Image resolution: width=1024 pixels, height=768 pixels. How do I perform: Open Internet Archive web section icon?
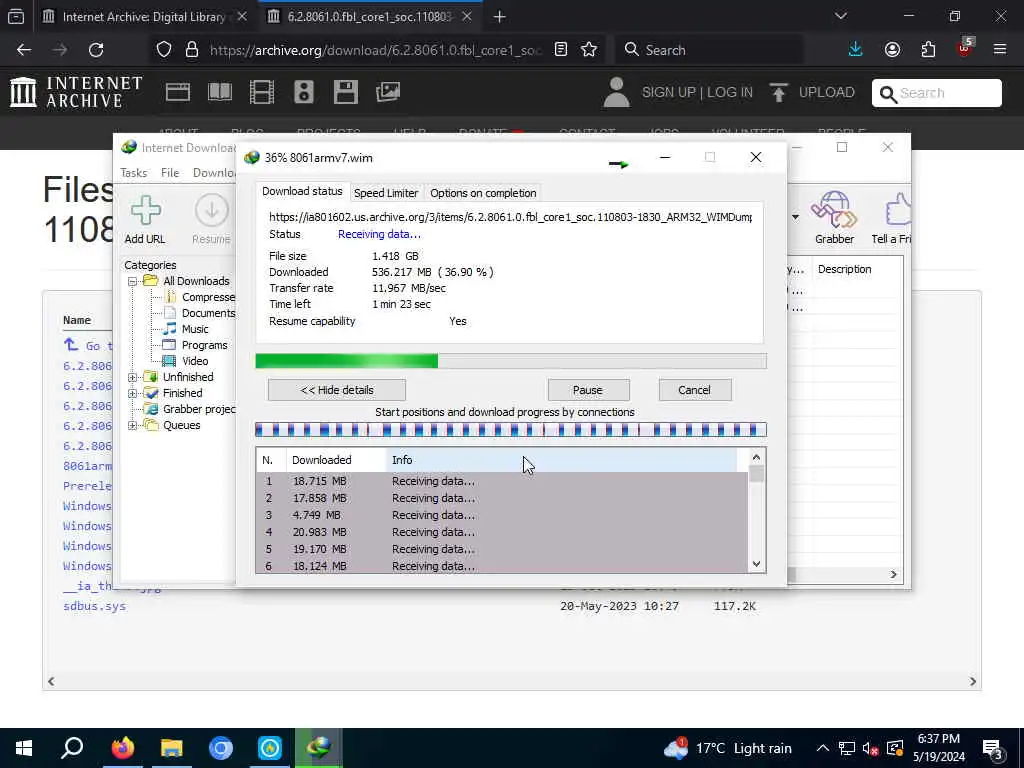178,92
